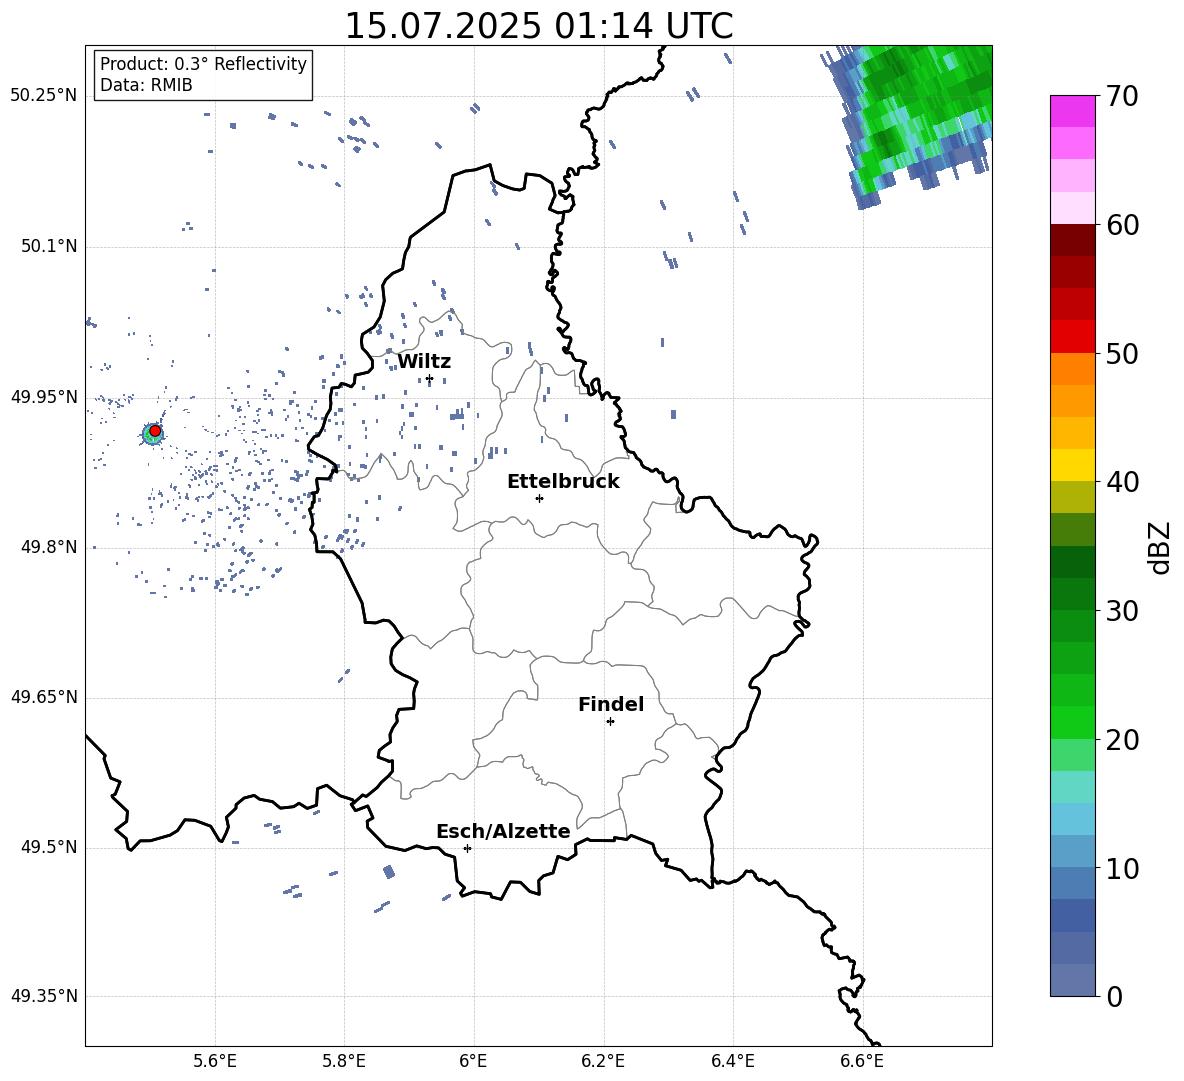Image resolution: width=1184 pixels, height=1081 pixels.
Task: Click the 20 value on the colorbar
Action: pyautogui.click(x=1122, y=739)
